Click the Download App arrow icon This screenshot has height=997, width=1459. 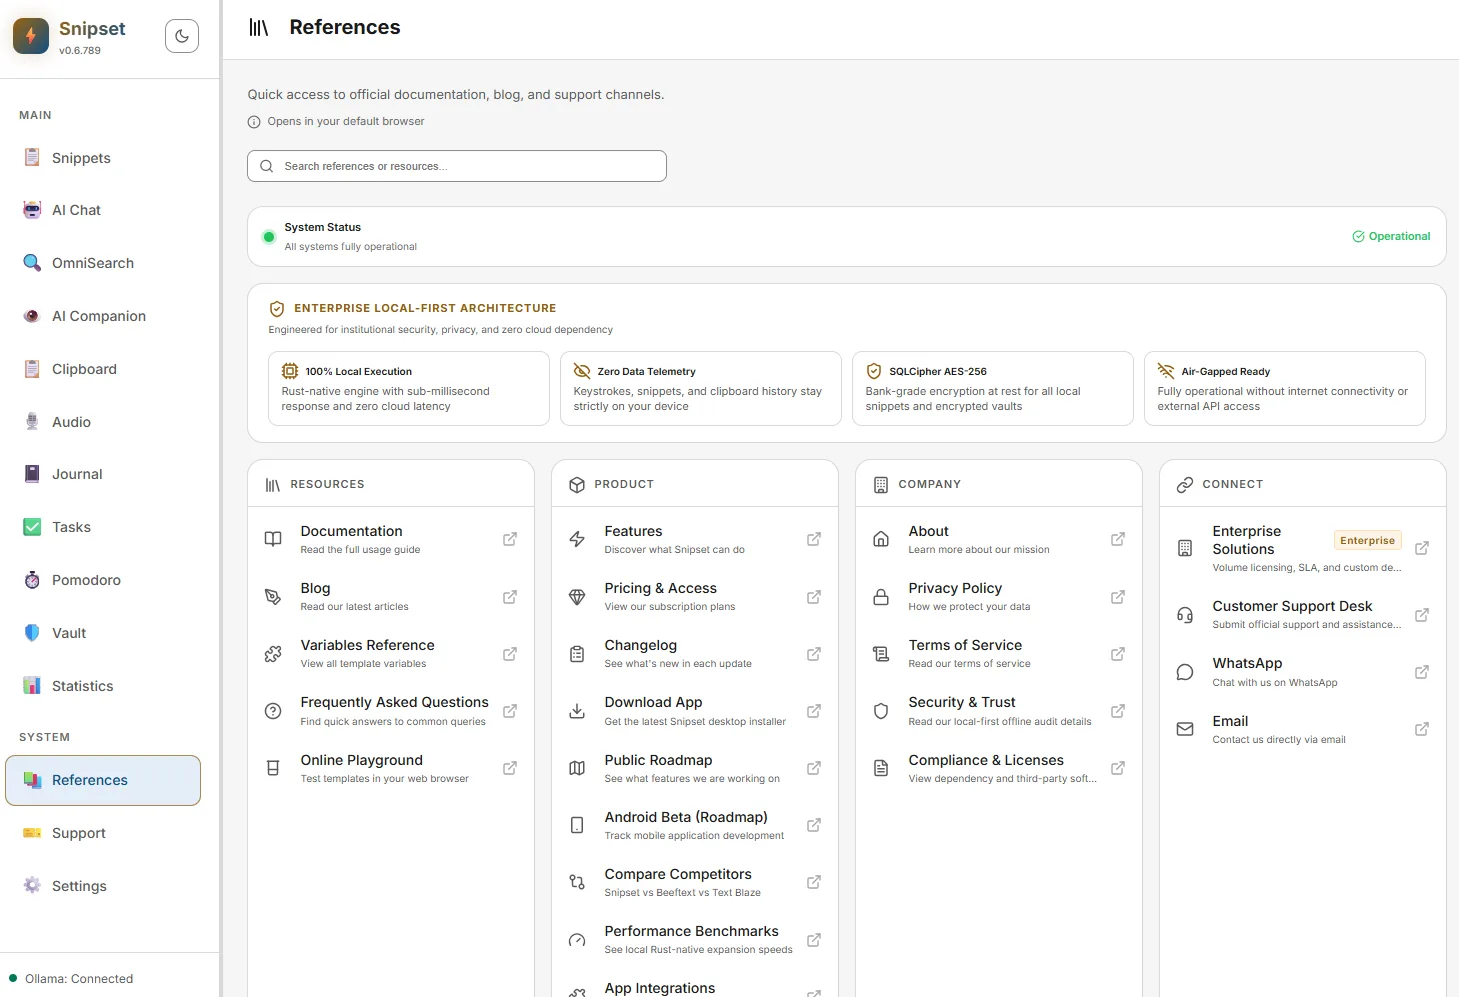pos(577,711)
